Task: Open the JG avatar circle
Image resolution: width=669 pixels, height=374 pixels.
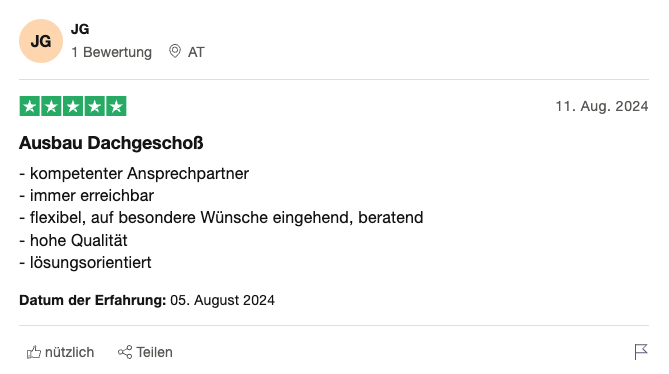Action: [41, 41]
